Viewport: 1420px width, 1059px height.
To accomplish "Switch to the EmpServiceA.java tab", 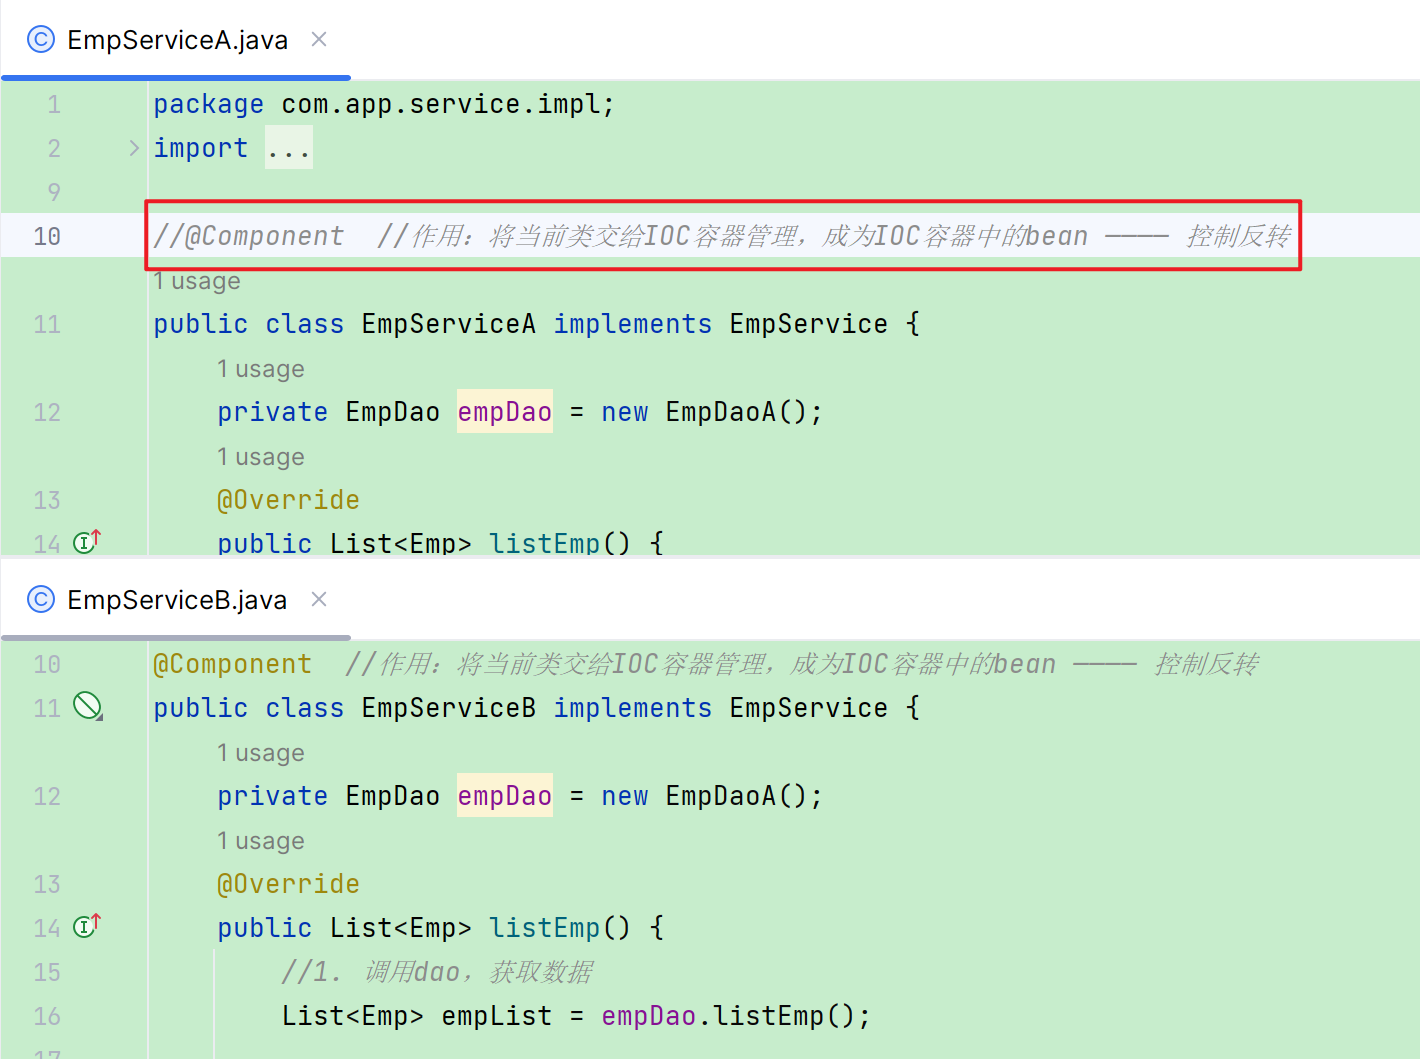I will [x=177, y=40].
